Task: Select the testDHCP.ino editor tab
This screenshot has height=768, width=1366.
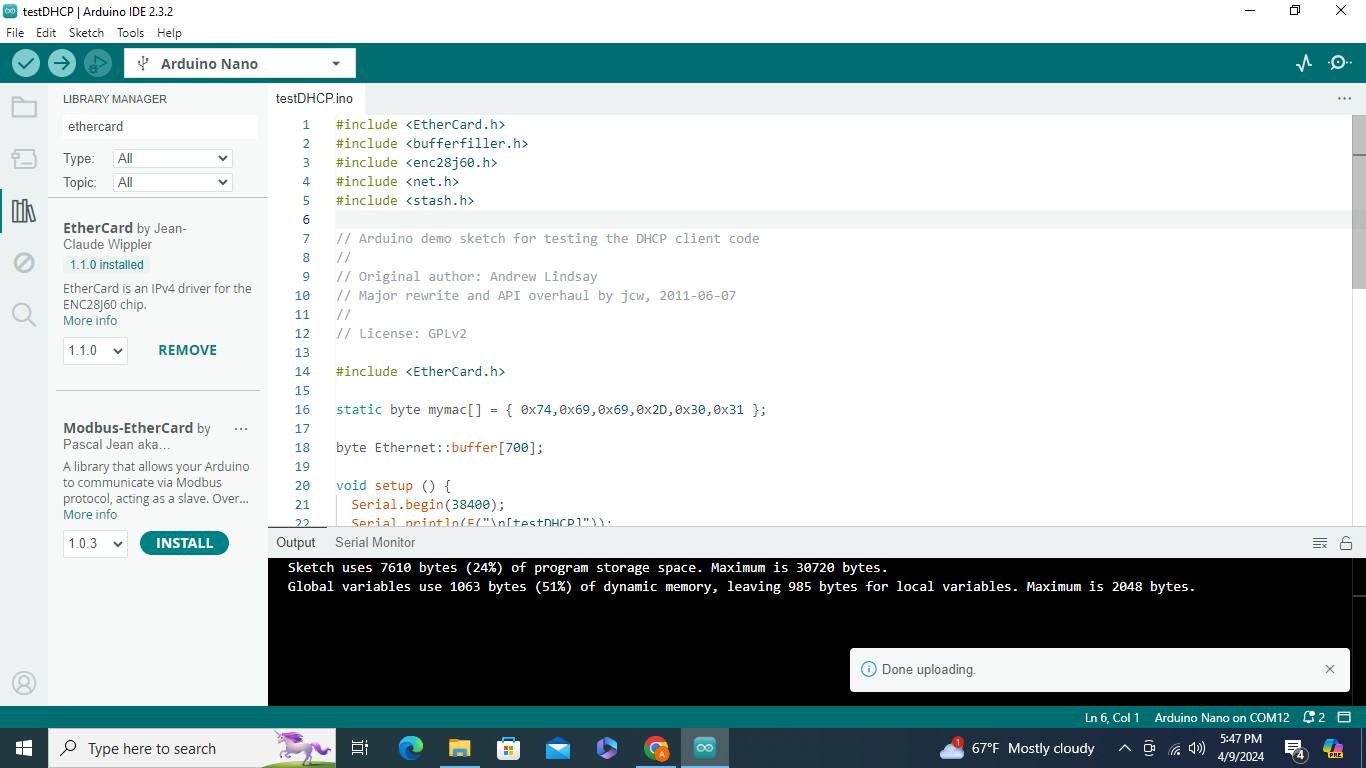Action: pos(314,99)
